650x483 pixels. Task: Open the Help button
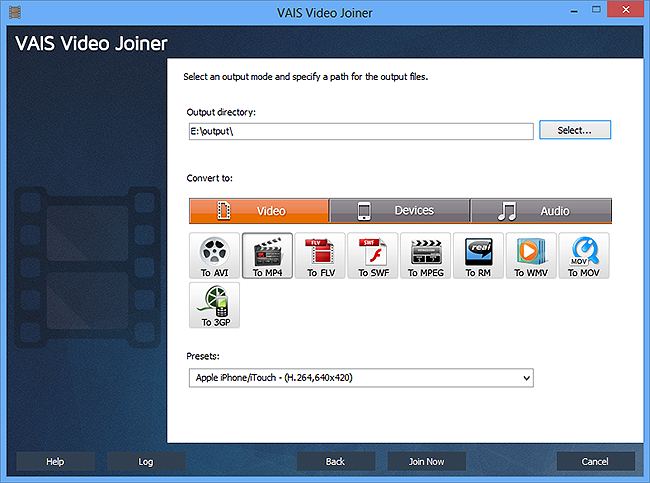pos(55,461)
